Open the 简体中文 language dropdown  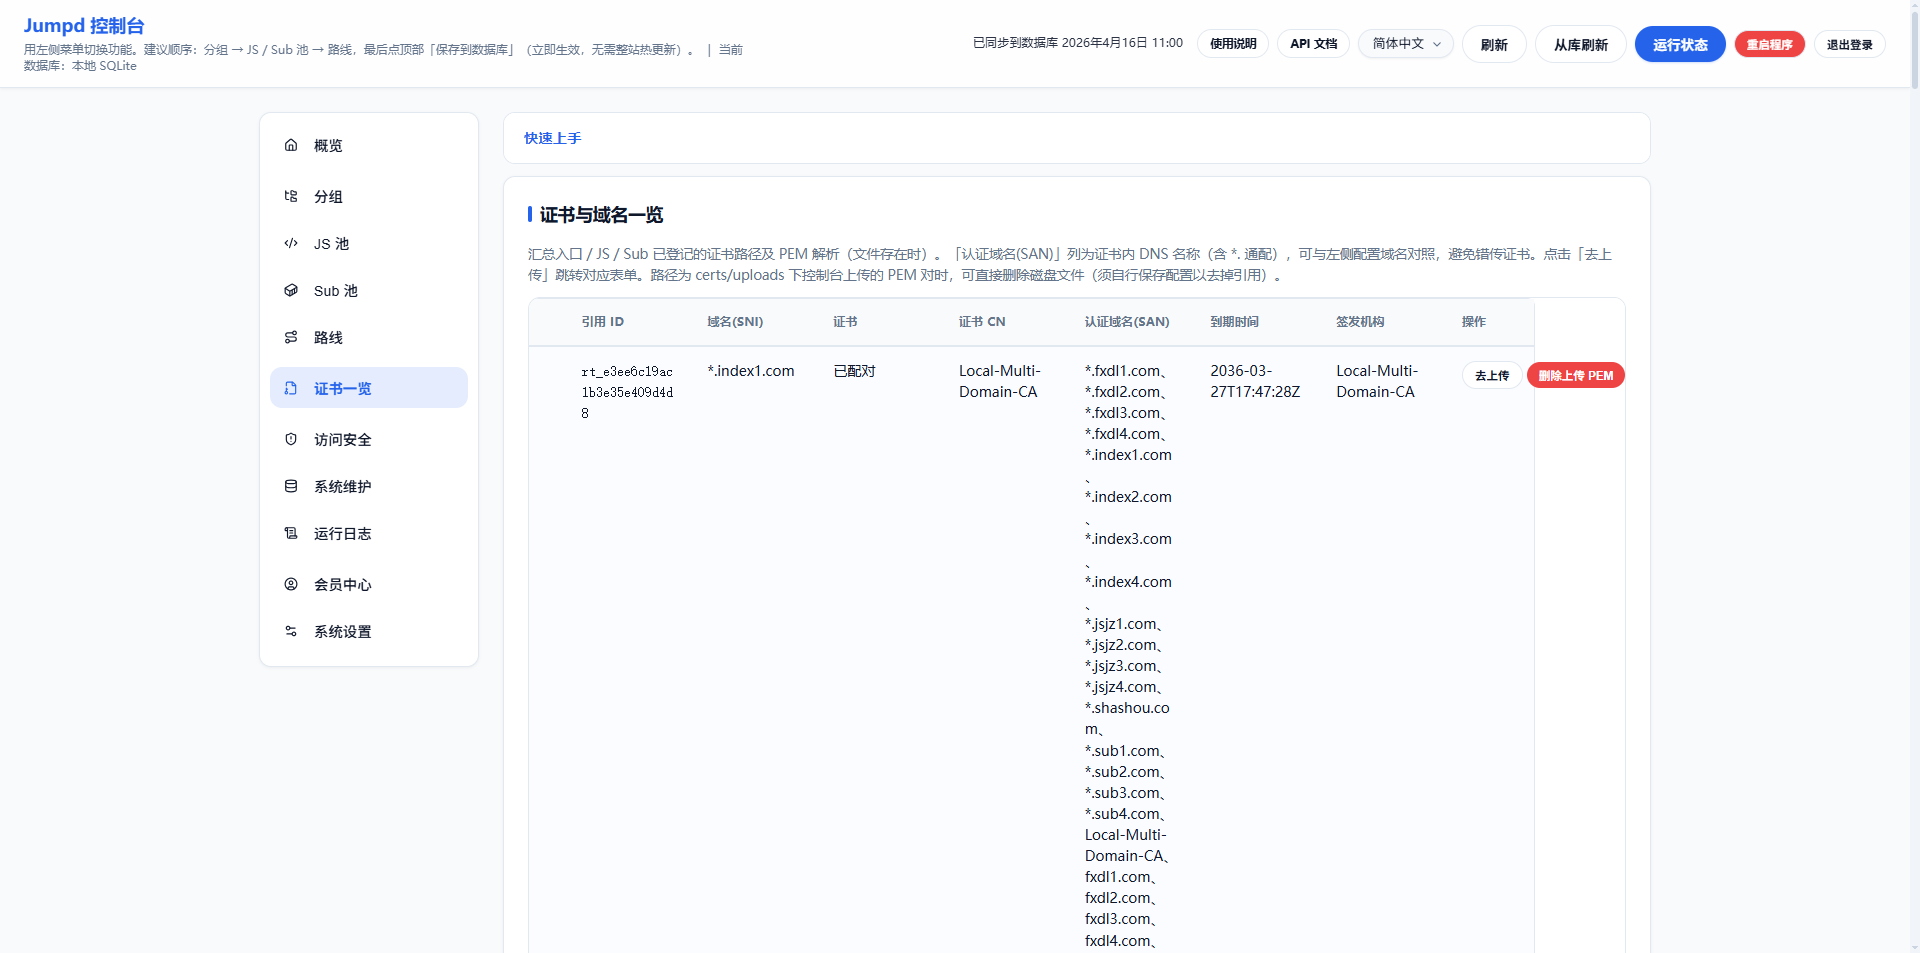tap(1405, 44)
